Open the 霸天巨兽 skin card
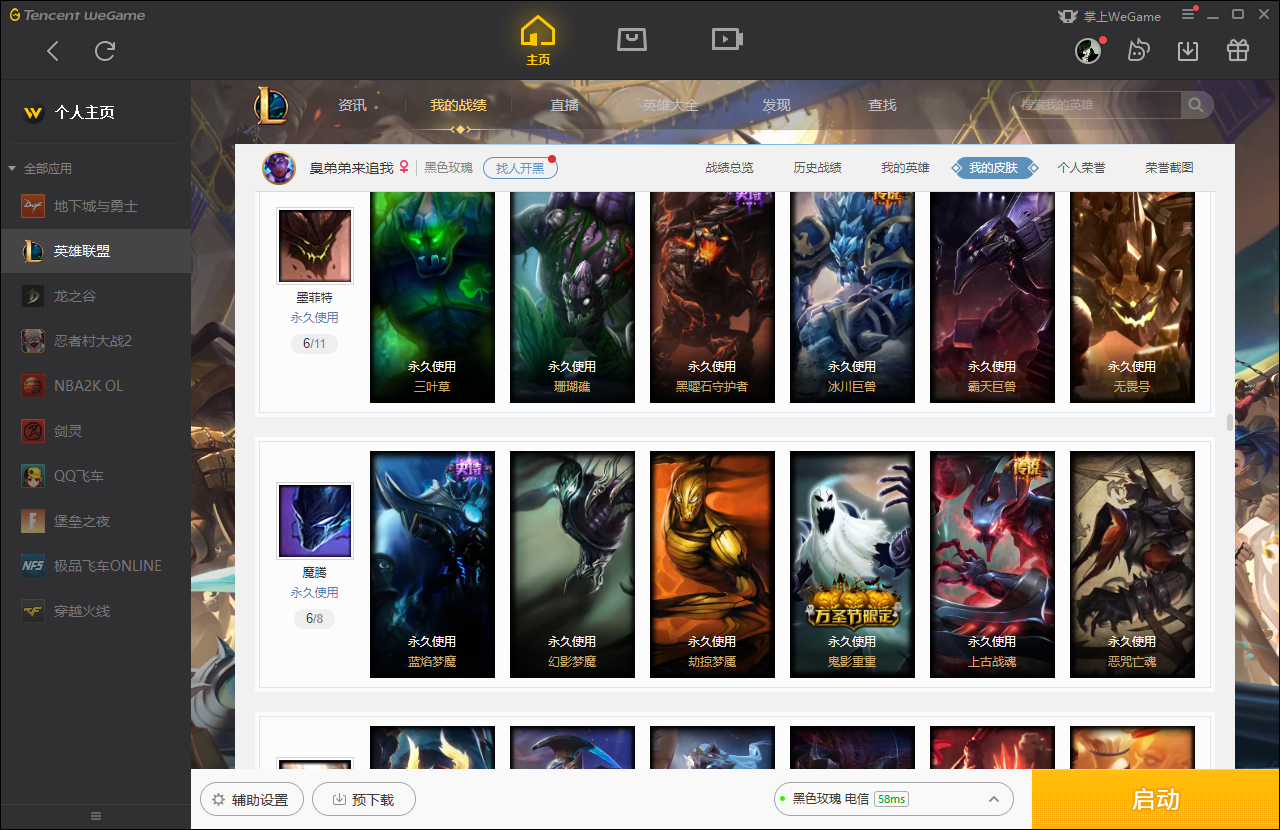The width and height of the screenshot is (1280, 830). coord(992,297)
